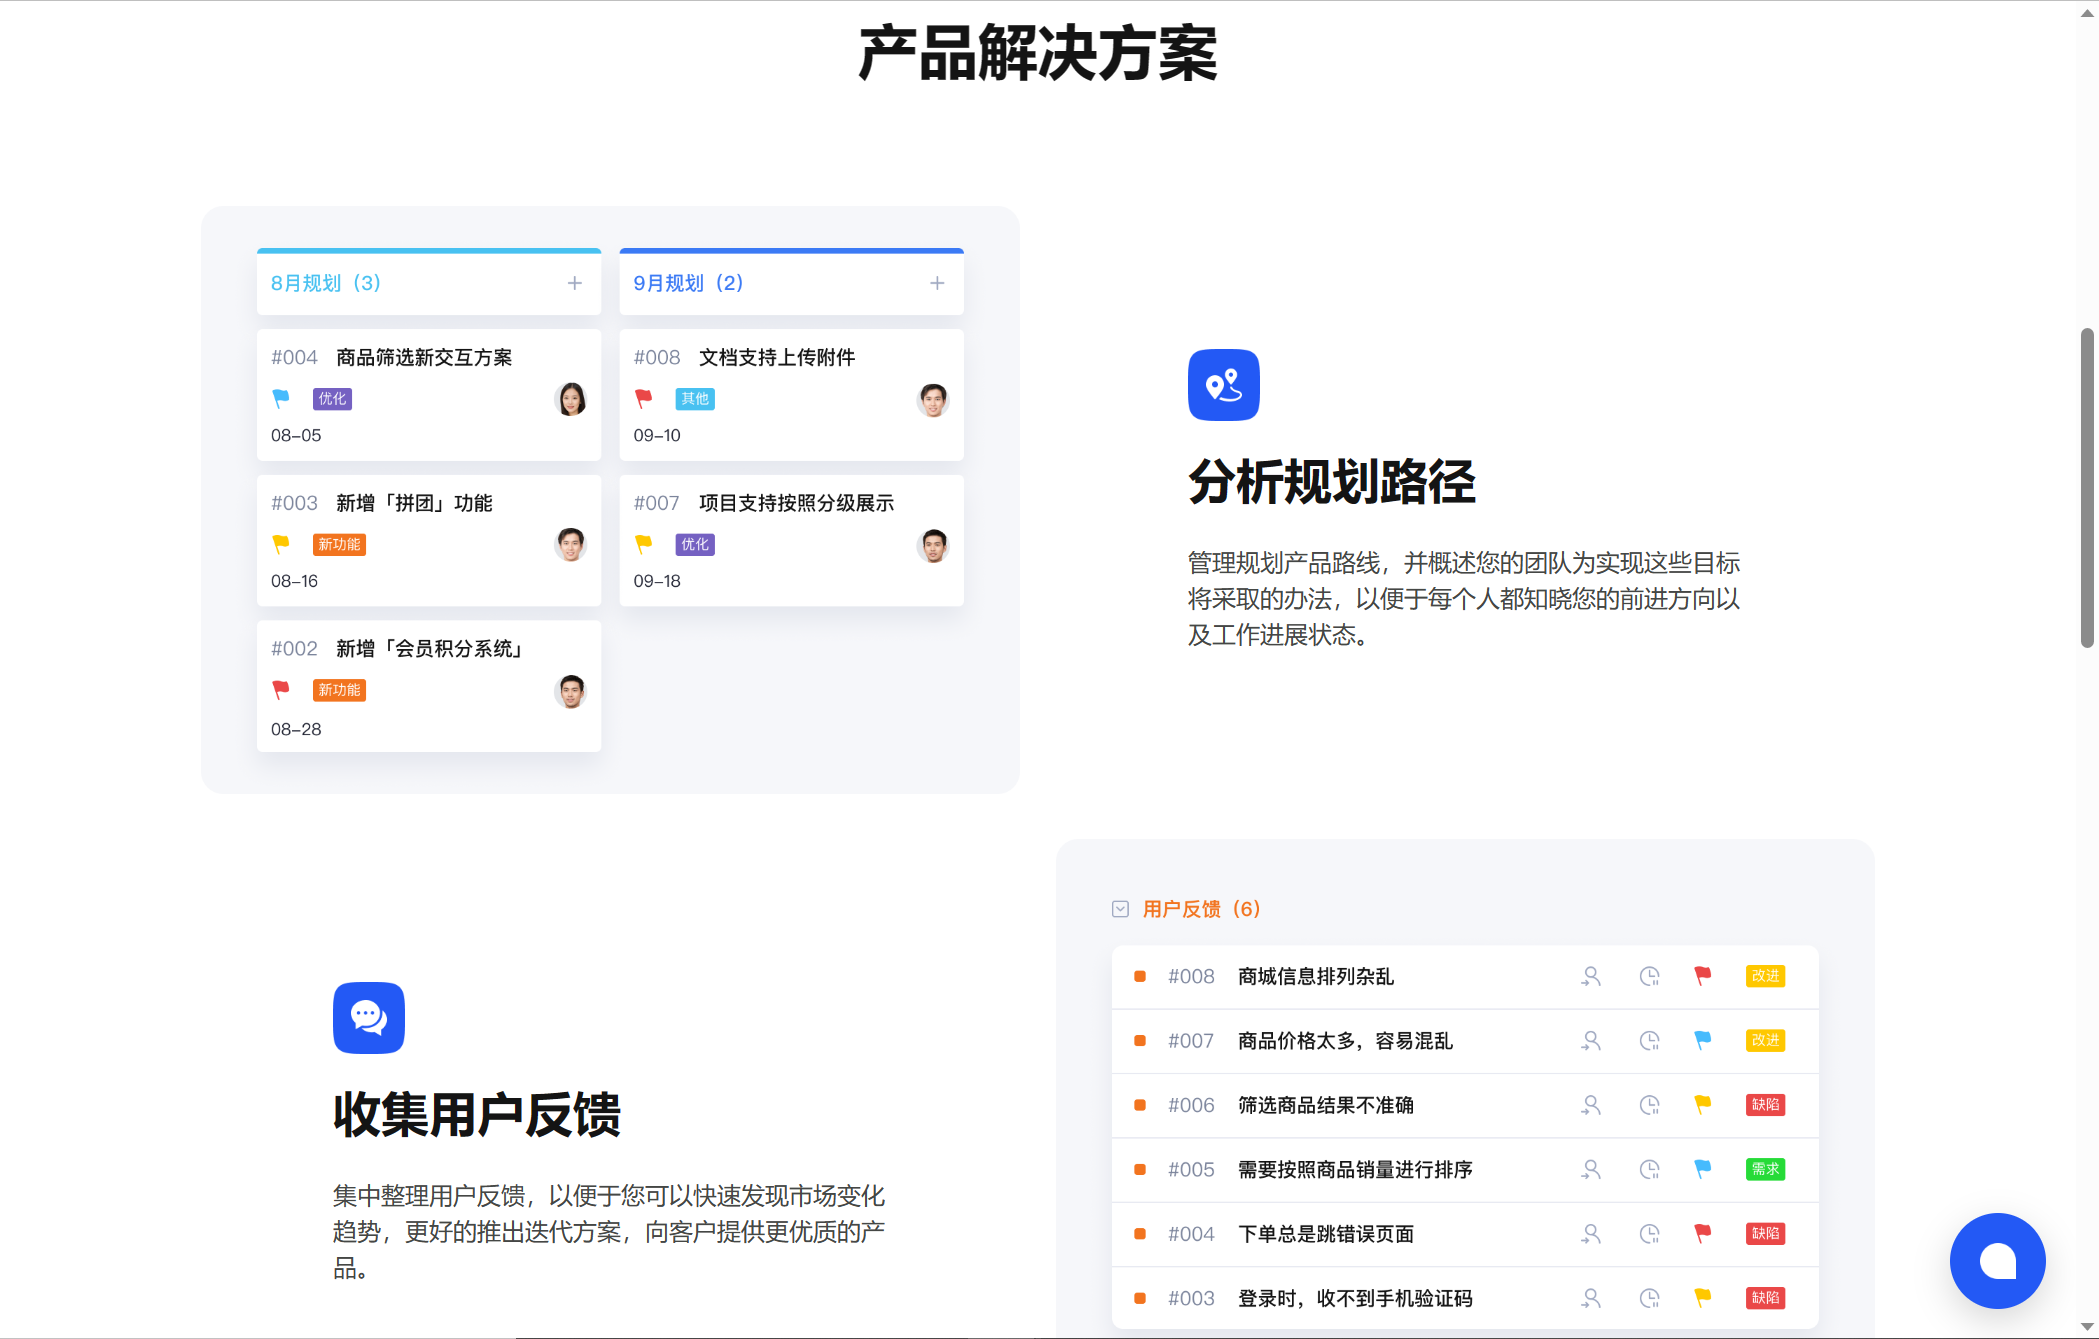Open the floating chat support button
The height and width of the screenshot is (1339, 2099).
(x=1997, y=1260)
